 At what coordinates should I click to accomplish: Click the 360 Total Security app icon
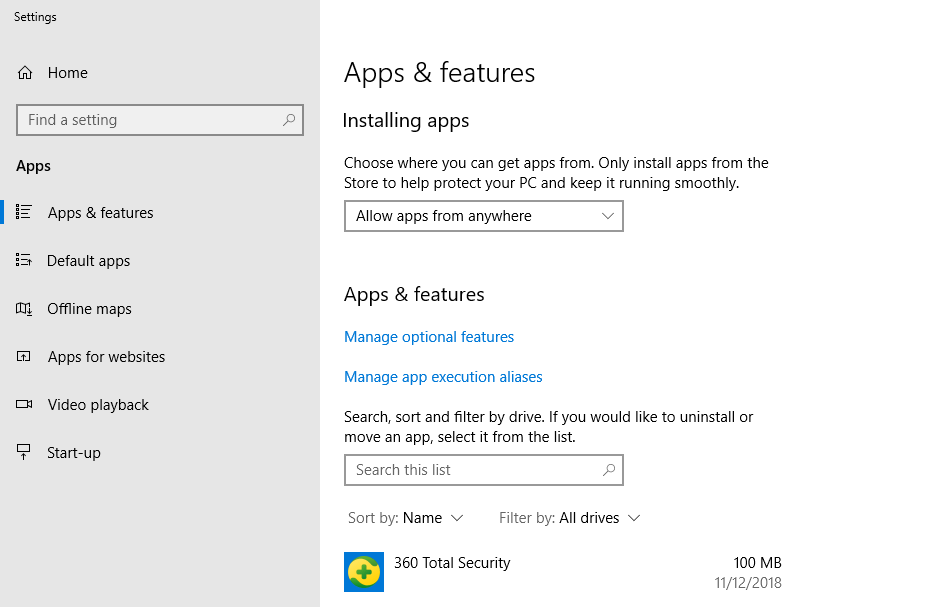click(x=364, y=572)
